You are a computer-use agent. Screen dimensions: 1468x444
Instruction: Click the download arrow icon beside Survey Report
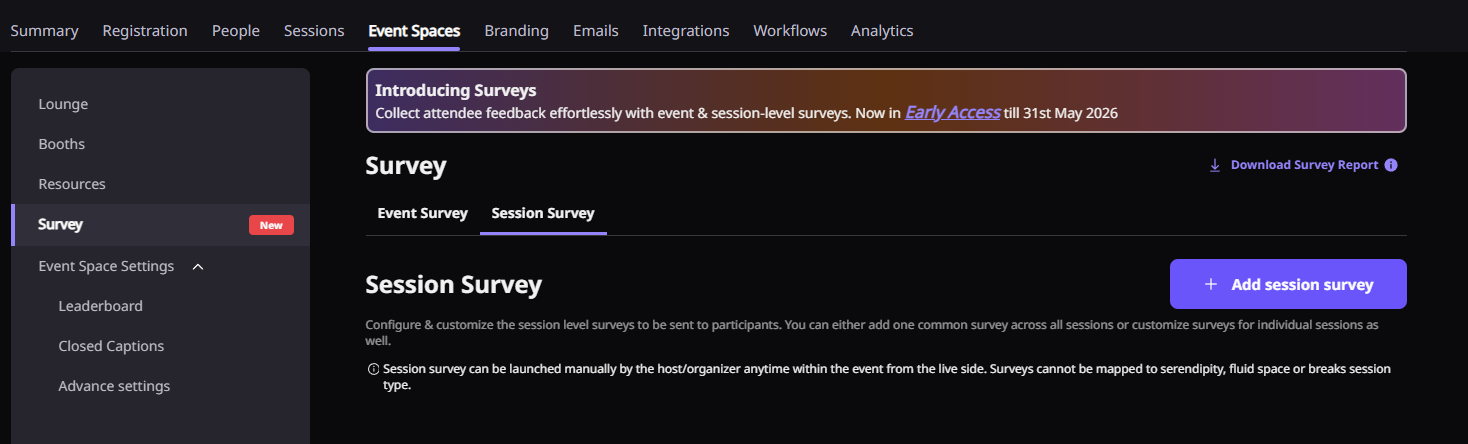pos(1215,165)
